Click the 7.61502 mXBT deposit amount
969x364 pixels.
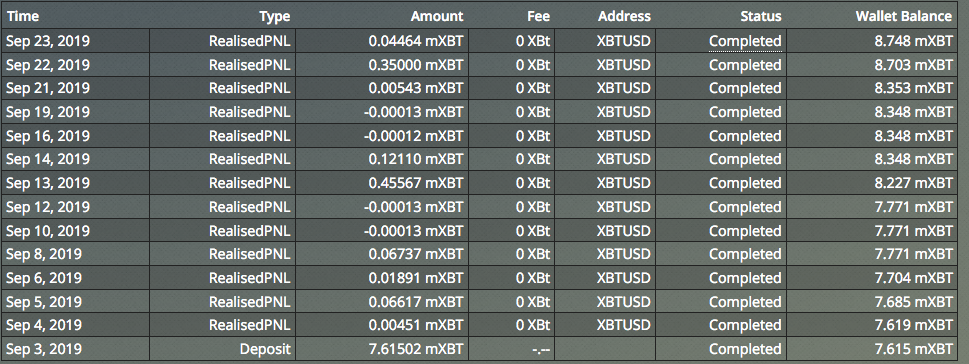pos(416,349)
